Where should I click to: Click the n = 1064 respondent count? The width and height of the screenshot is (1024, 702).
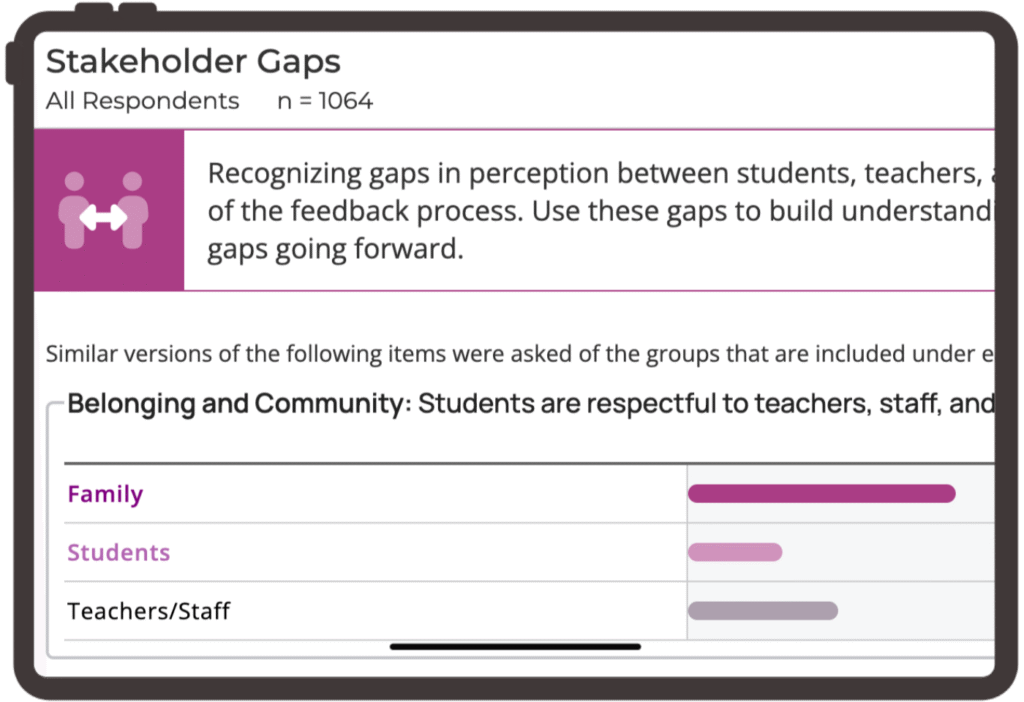pos(325,101)
